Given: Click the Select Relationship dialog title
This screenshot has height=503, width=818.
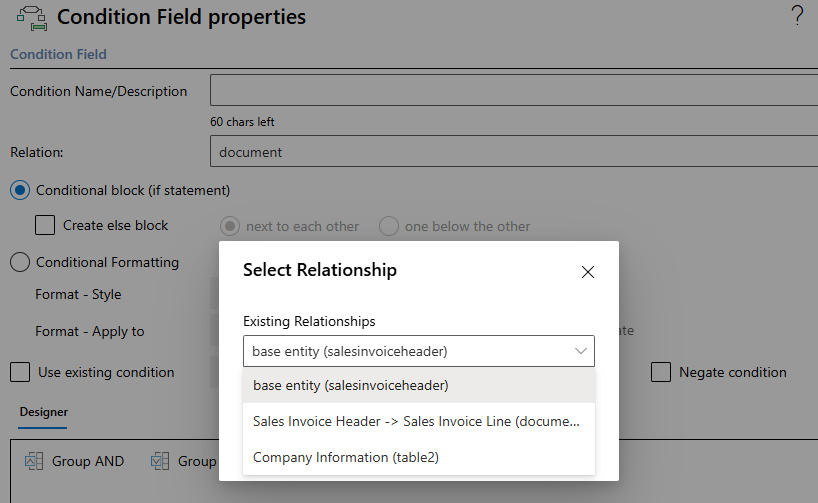Looking at the screenshot, I should click(x=320, y=270).
